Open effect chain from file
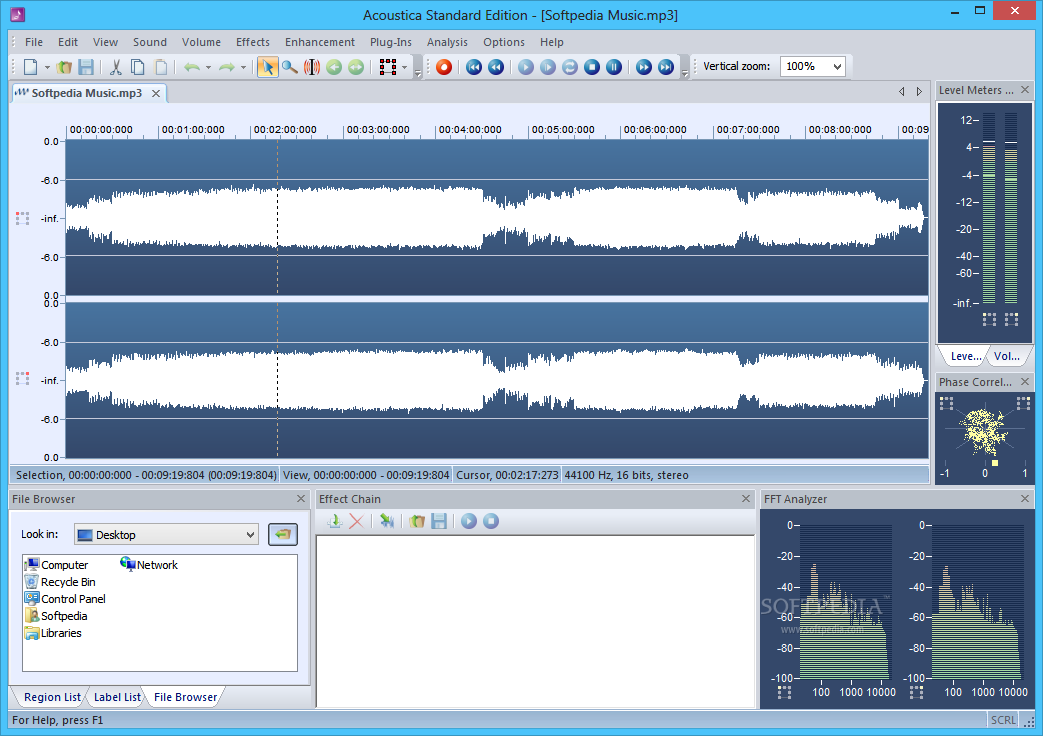This screenshot has width=1043, height=736. [x=417, y=521]
